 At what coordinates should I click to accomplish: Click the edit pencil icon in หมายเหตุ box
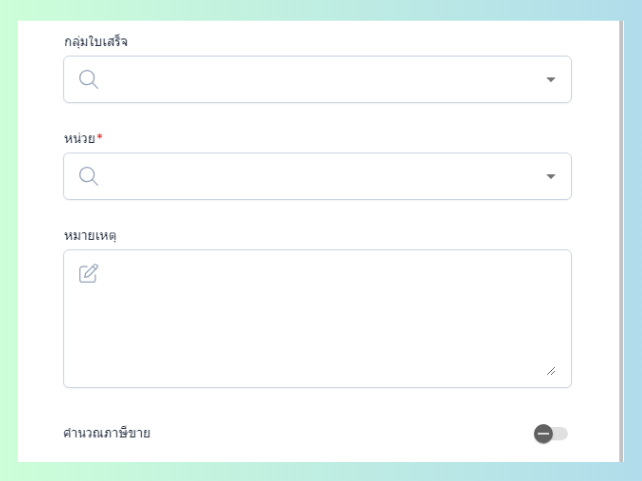tap(89, 273)
